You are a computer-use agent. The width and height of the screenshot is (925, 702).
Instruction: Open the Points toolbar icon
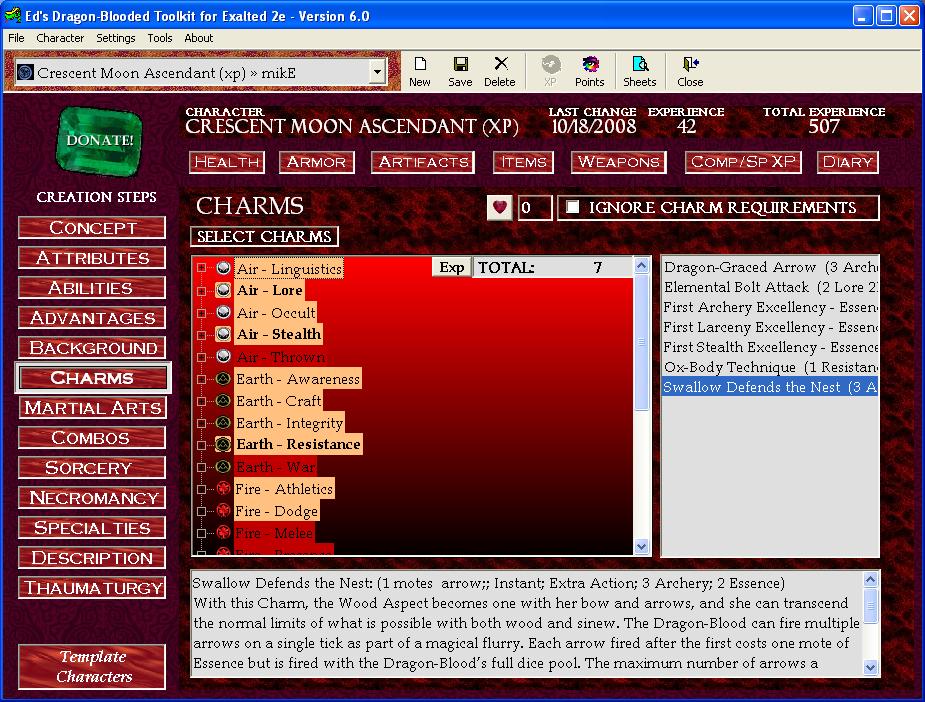click(x=589, y=71)
